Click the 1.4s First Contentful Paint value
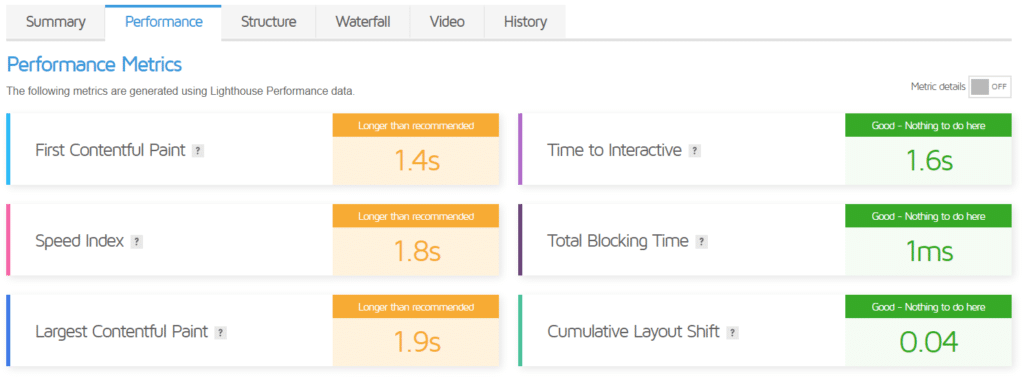Viewport: 1024px width, 382px height. [417, 161]
